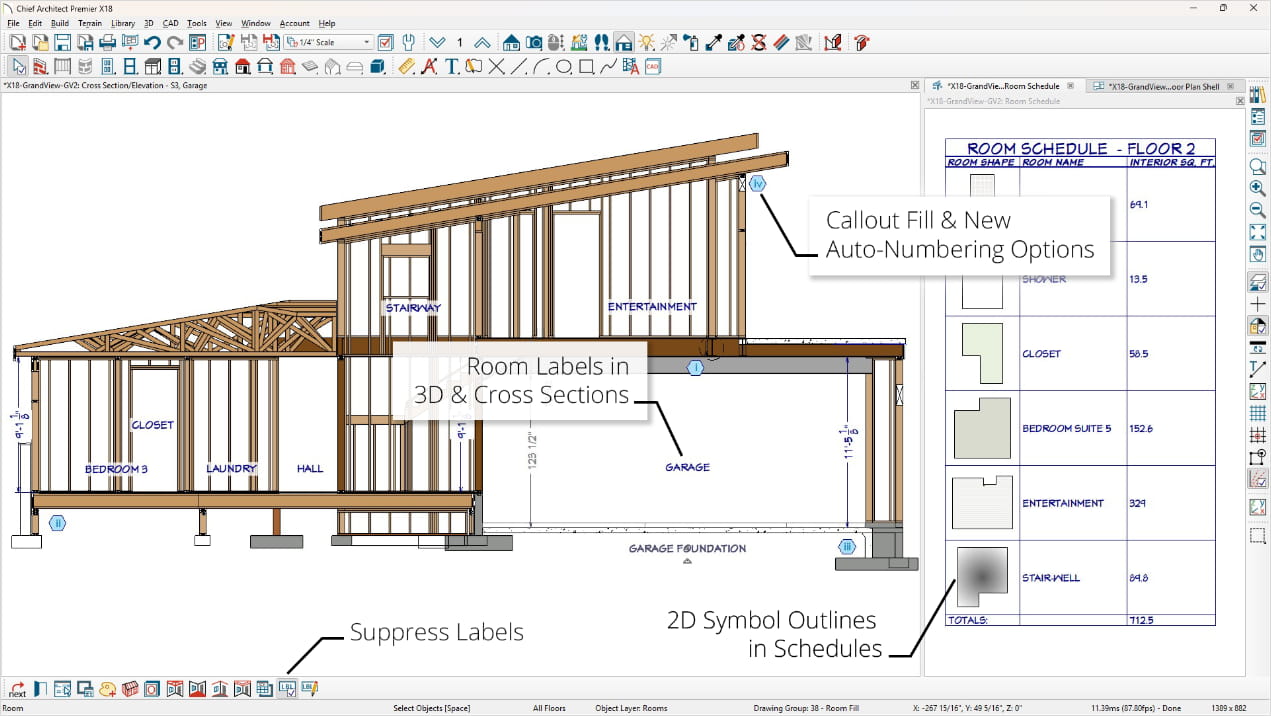
Task: Select the Stairs tool in the toolbar
Action: point(198,67)
